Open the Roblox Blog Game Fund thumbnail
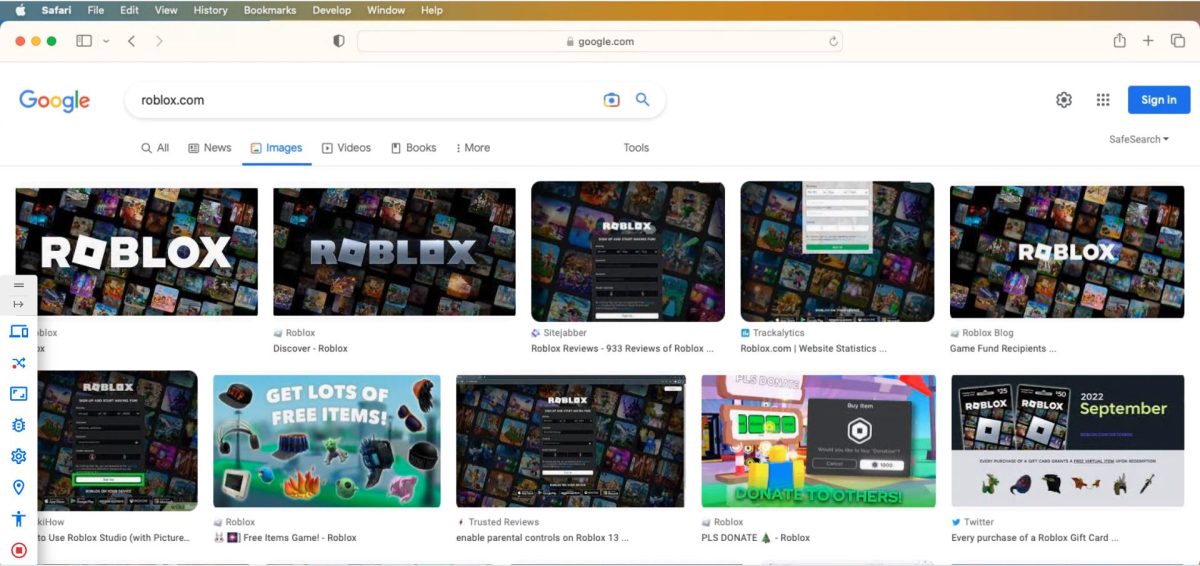The height and width of the screenshot is (566, 1200). (x=1067, y=252)
